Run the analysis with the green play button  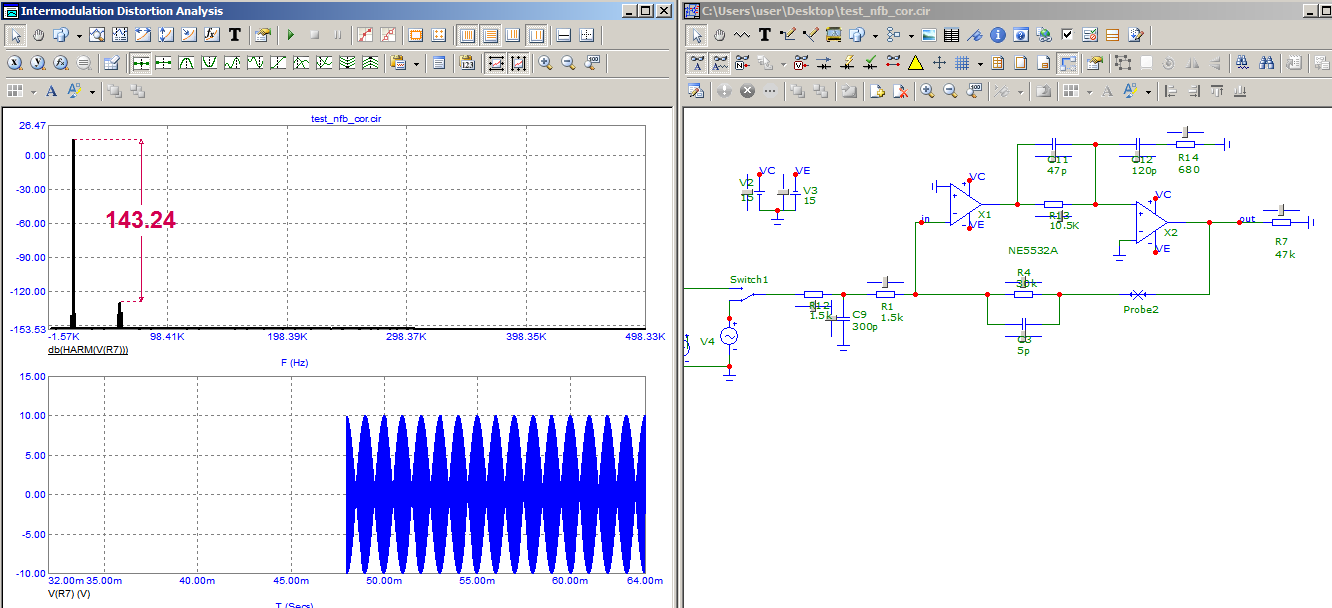point(291,35)
